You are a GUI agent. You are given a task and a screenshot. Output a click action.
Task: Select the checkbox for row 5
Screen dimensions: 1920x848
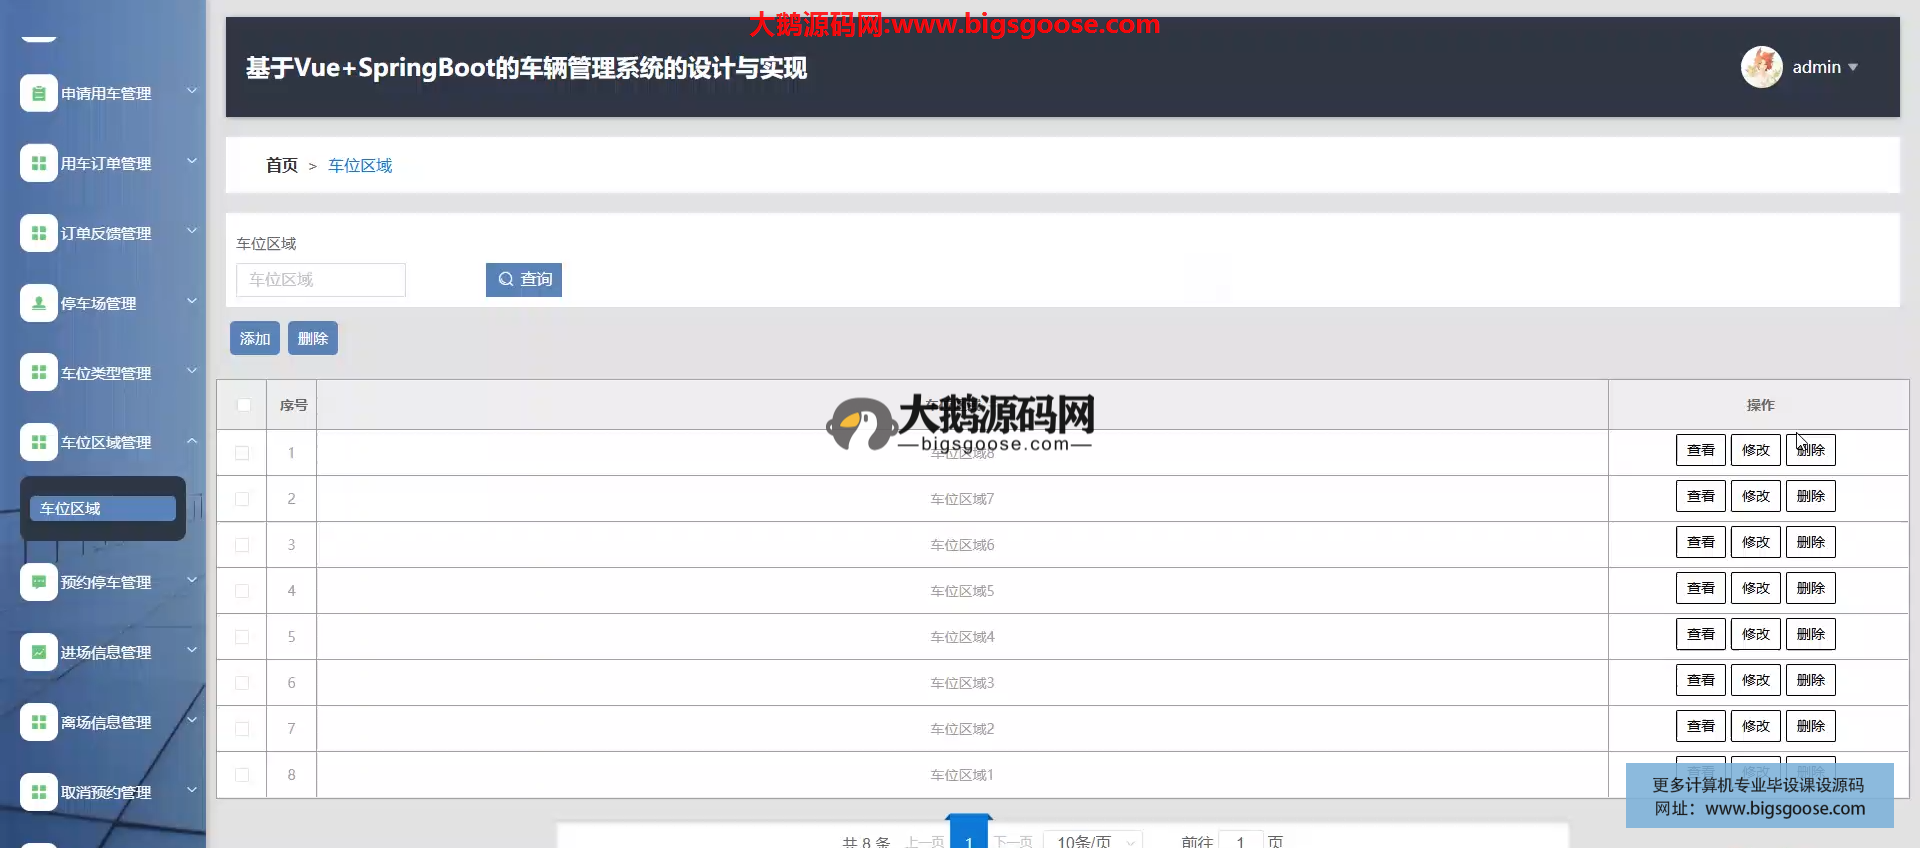(x=242, y=637)
